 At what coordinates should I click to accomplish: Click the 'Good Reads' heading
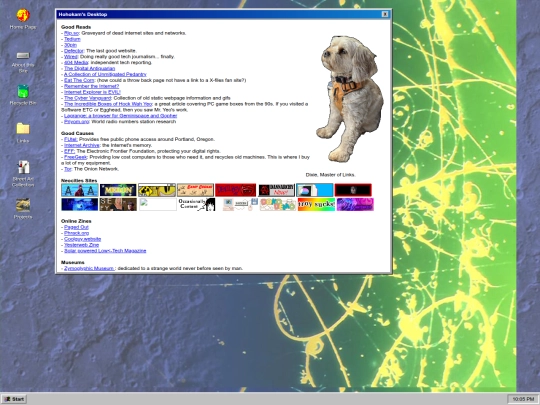point(76,27)
